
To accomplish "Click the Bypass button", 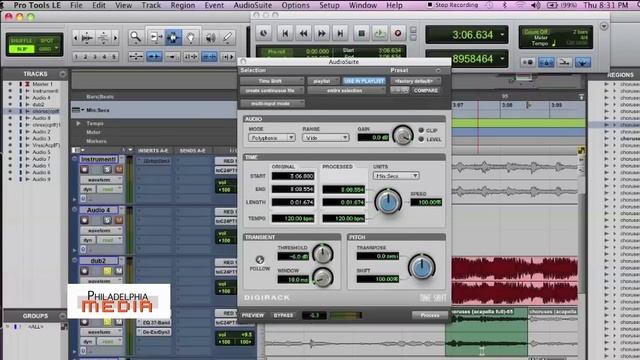I will pyautogui.click(x=283, y=315).
